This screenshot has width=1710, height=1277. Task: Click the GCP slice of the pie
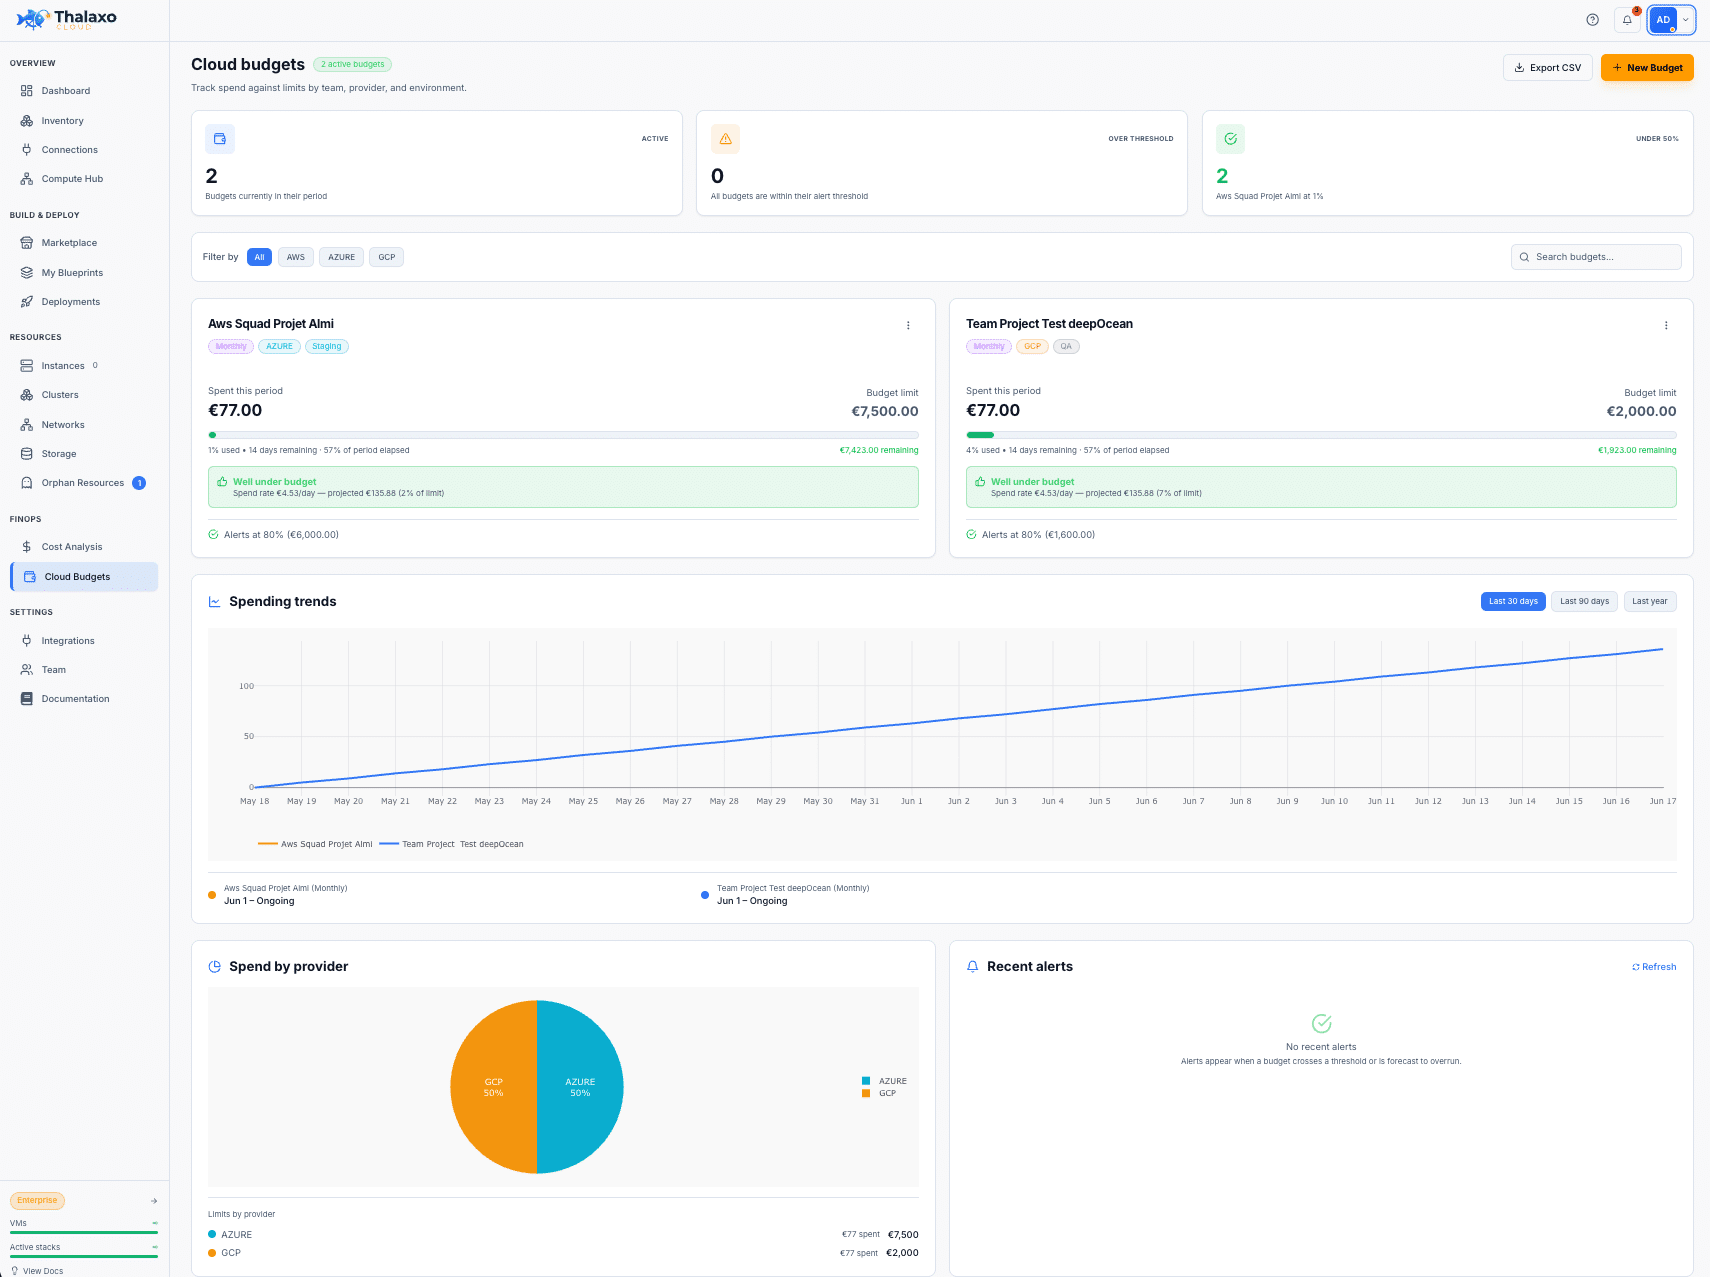point(493,1087)
